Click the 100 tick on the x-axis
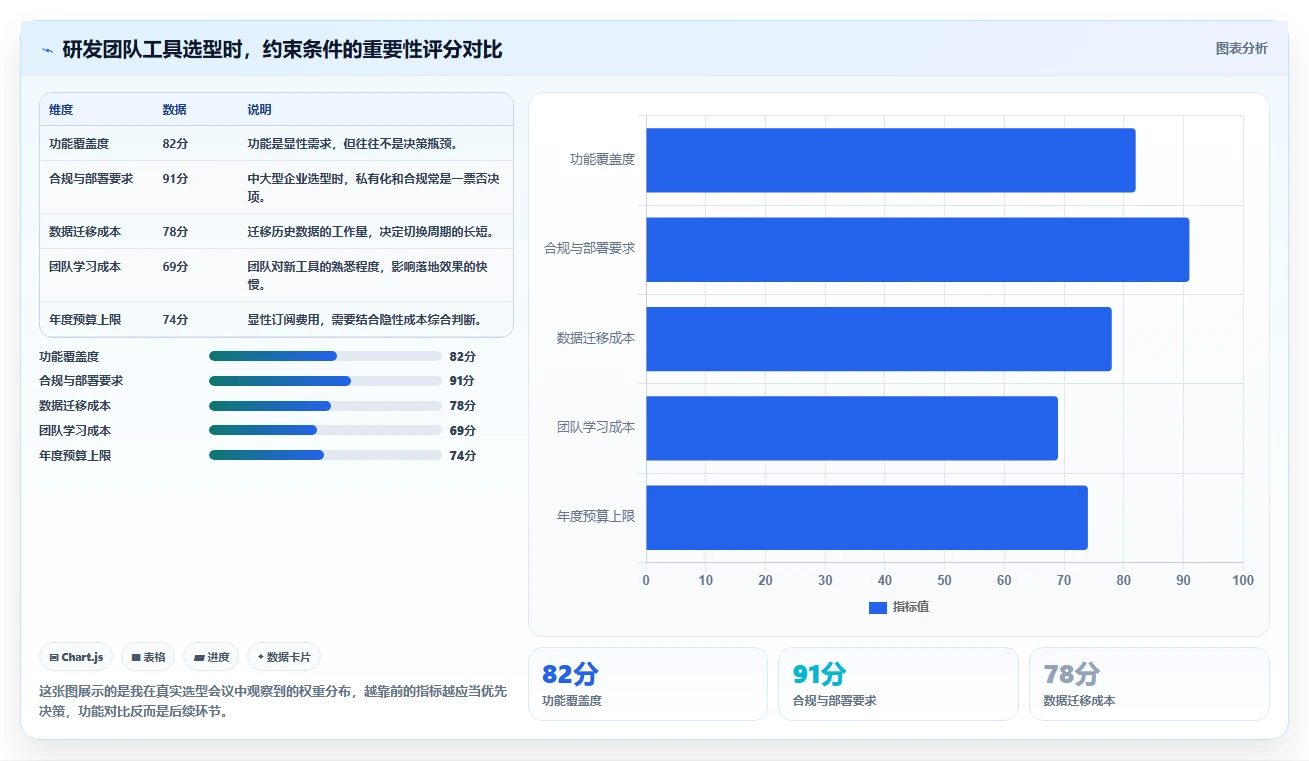This screenshot has height=761, width=1309. pyautogui.click(x=1243, y=580)
